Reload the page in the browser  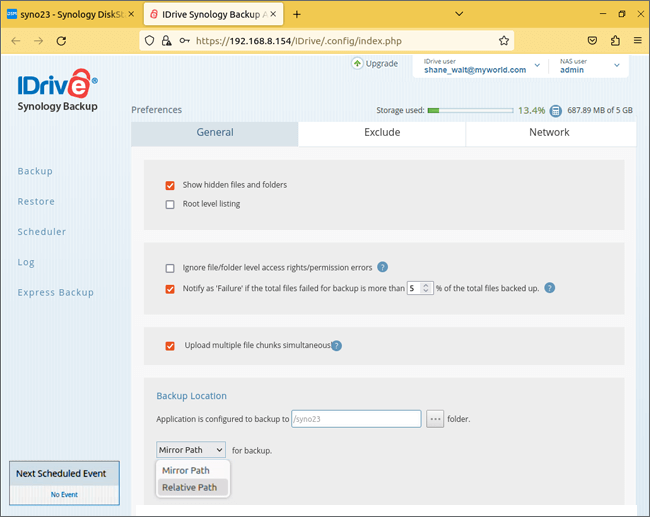coord(62,41)
